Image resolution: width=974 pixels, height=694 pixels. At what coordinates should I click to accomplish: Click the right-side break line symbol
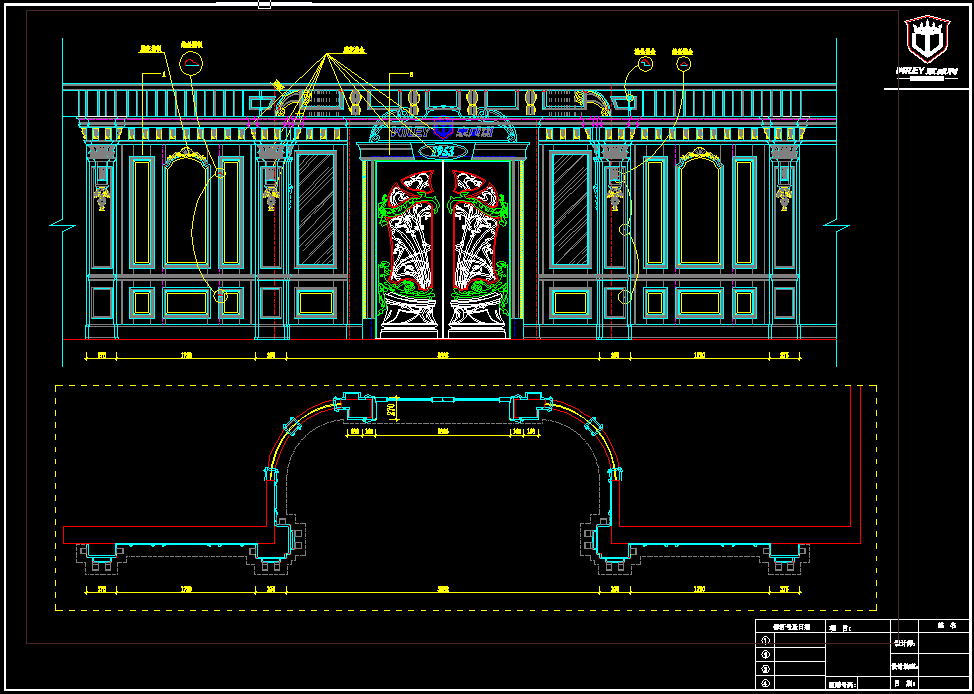coord(836,225)
